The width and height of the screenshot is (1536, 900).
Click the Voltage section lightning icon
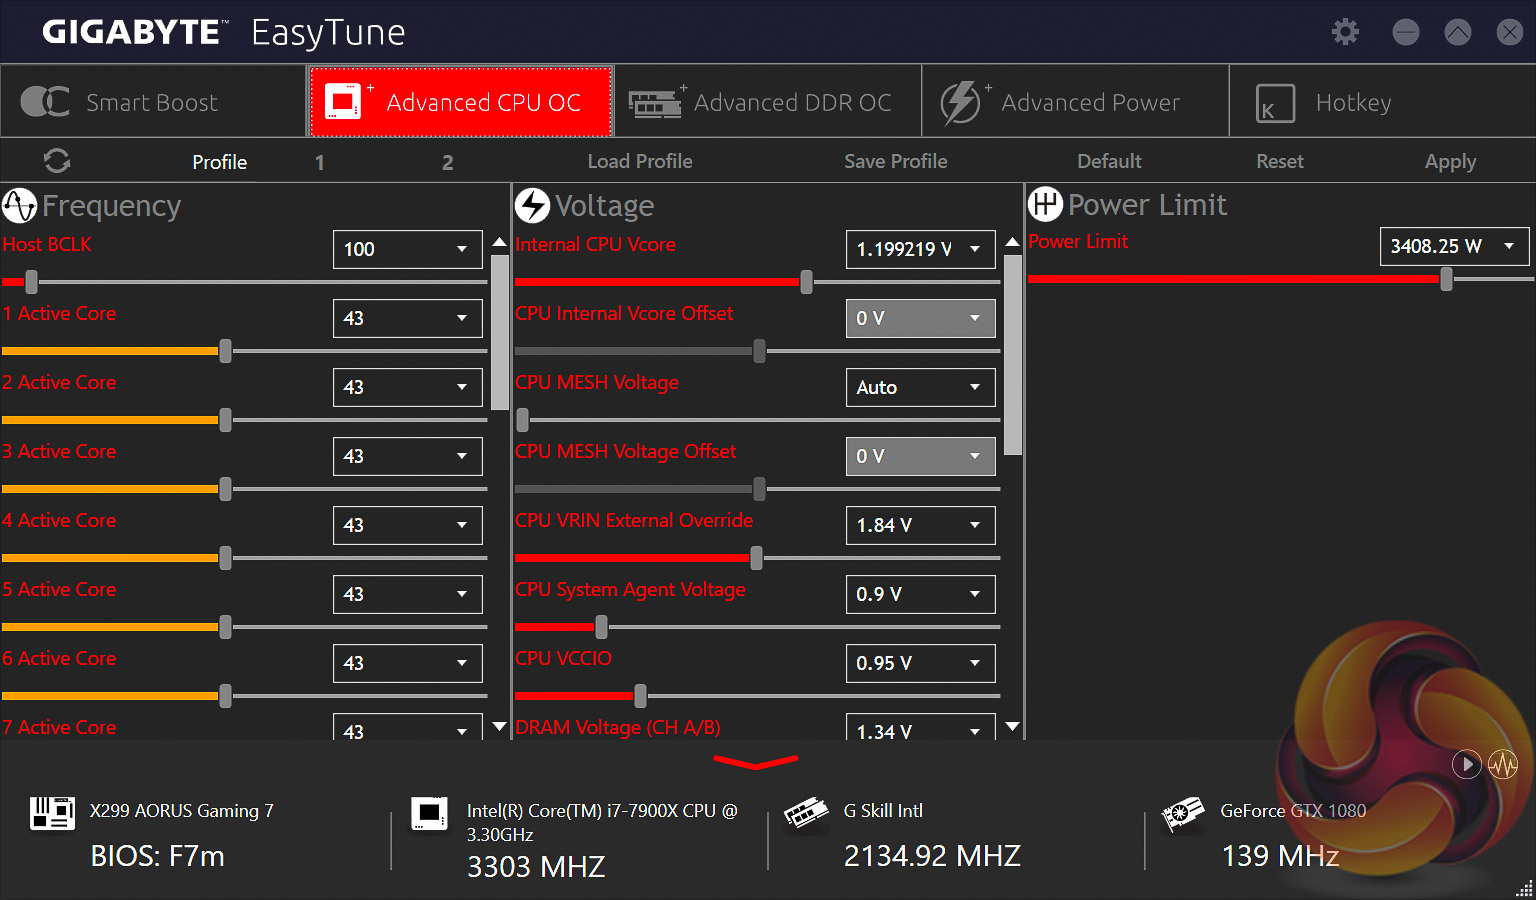pyautogui.click(x=532, y=206)
